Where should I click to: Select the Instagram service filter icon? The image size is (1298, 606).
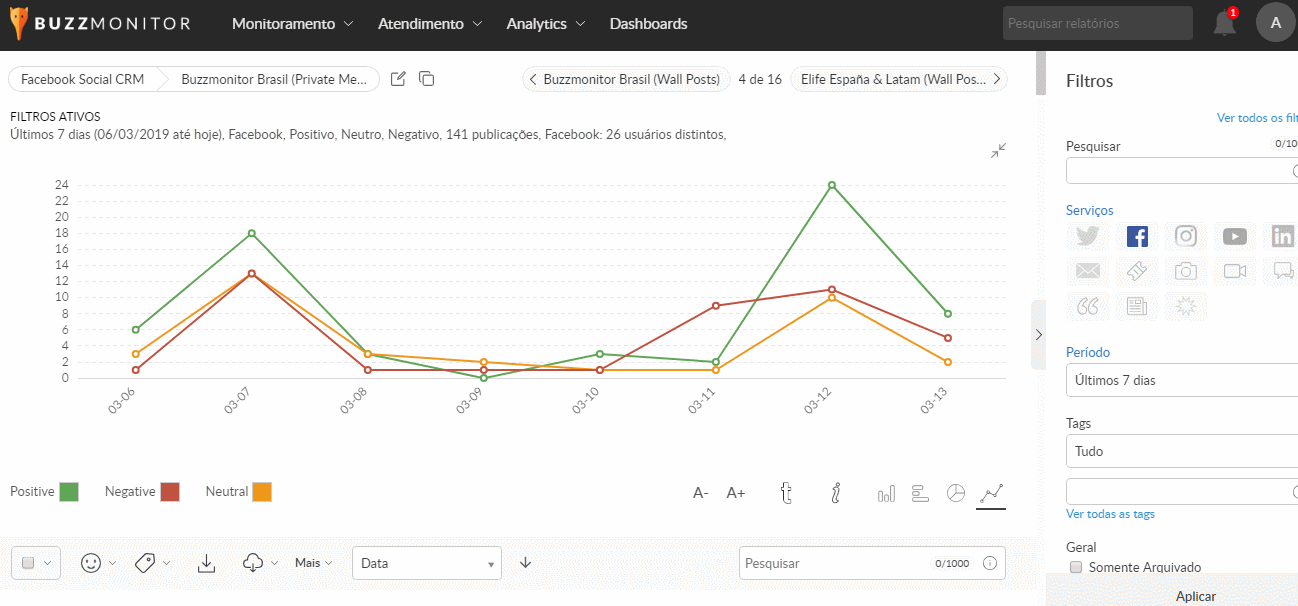pyautogui.click(x=1186, y=237)
